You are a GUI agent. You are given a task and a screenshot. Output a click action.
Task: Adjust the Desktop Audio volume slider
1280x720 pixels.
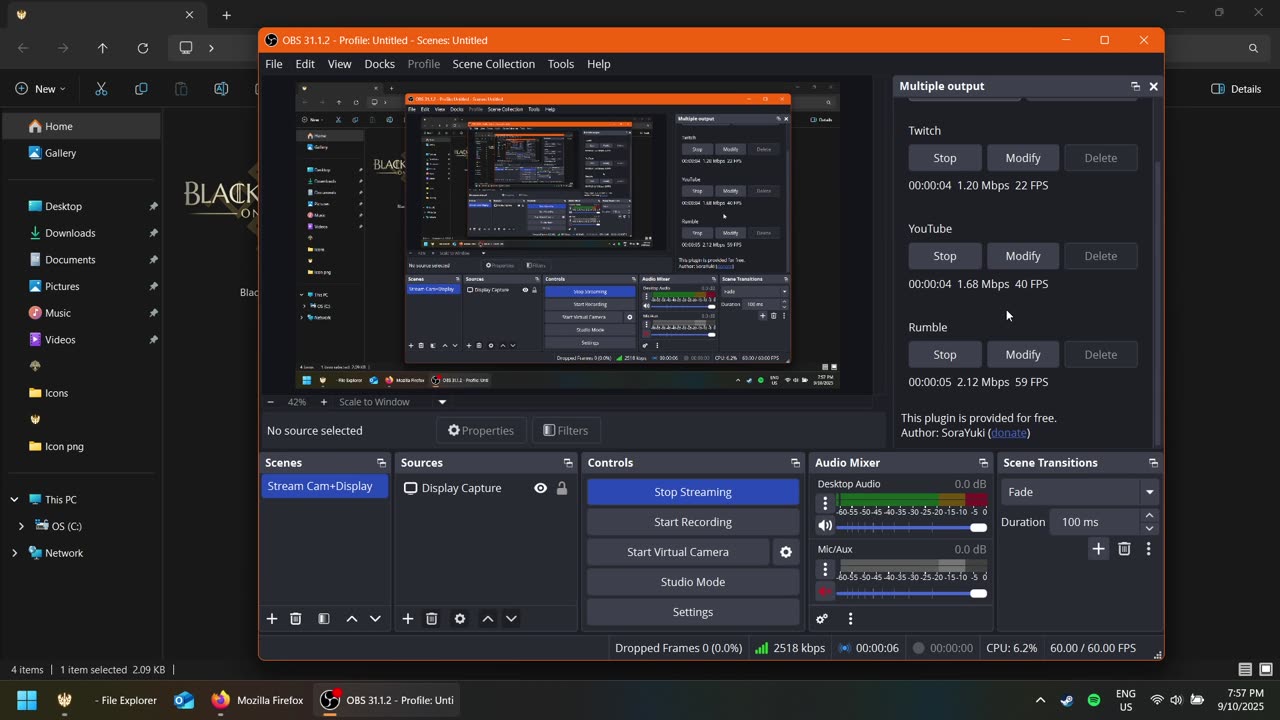coord(911,527)
